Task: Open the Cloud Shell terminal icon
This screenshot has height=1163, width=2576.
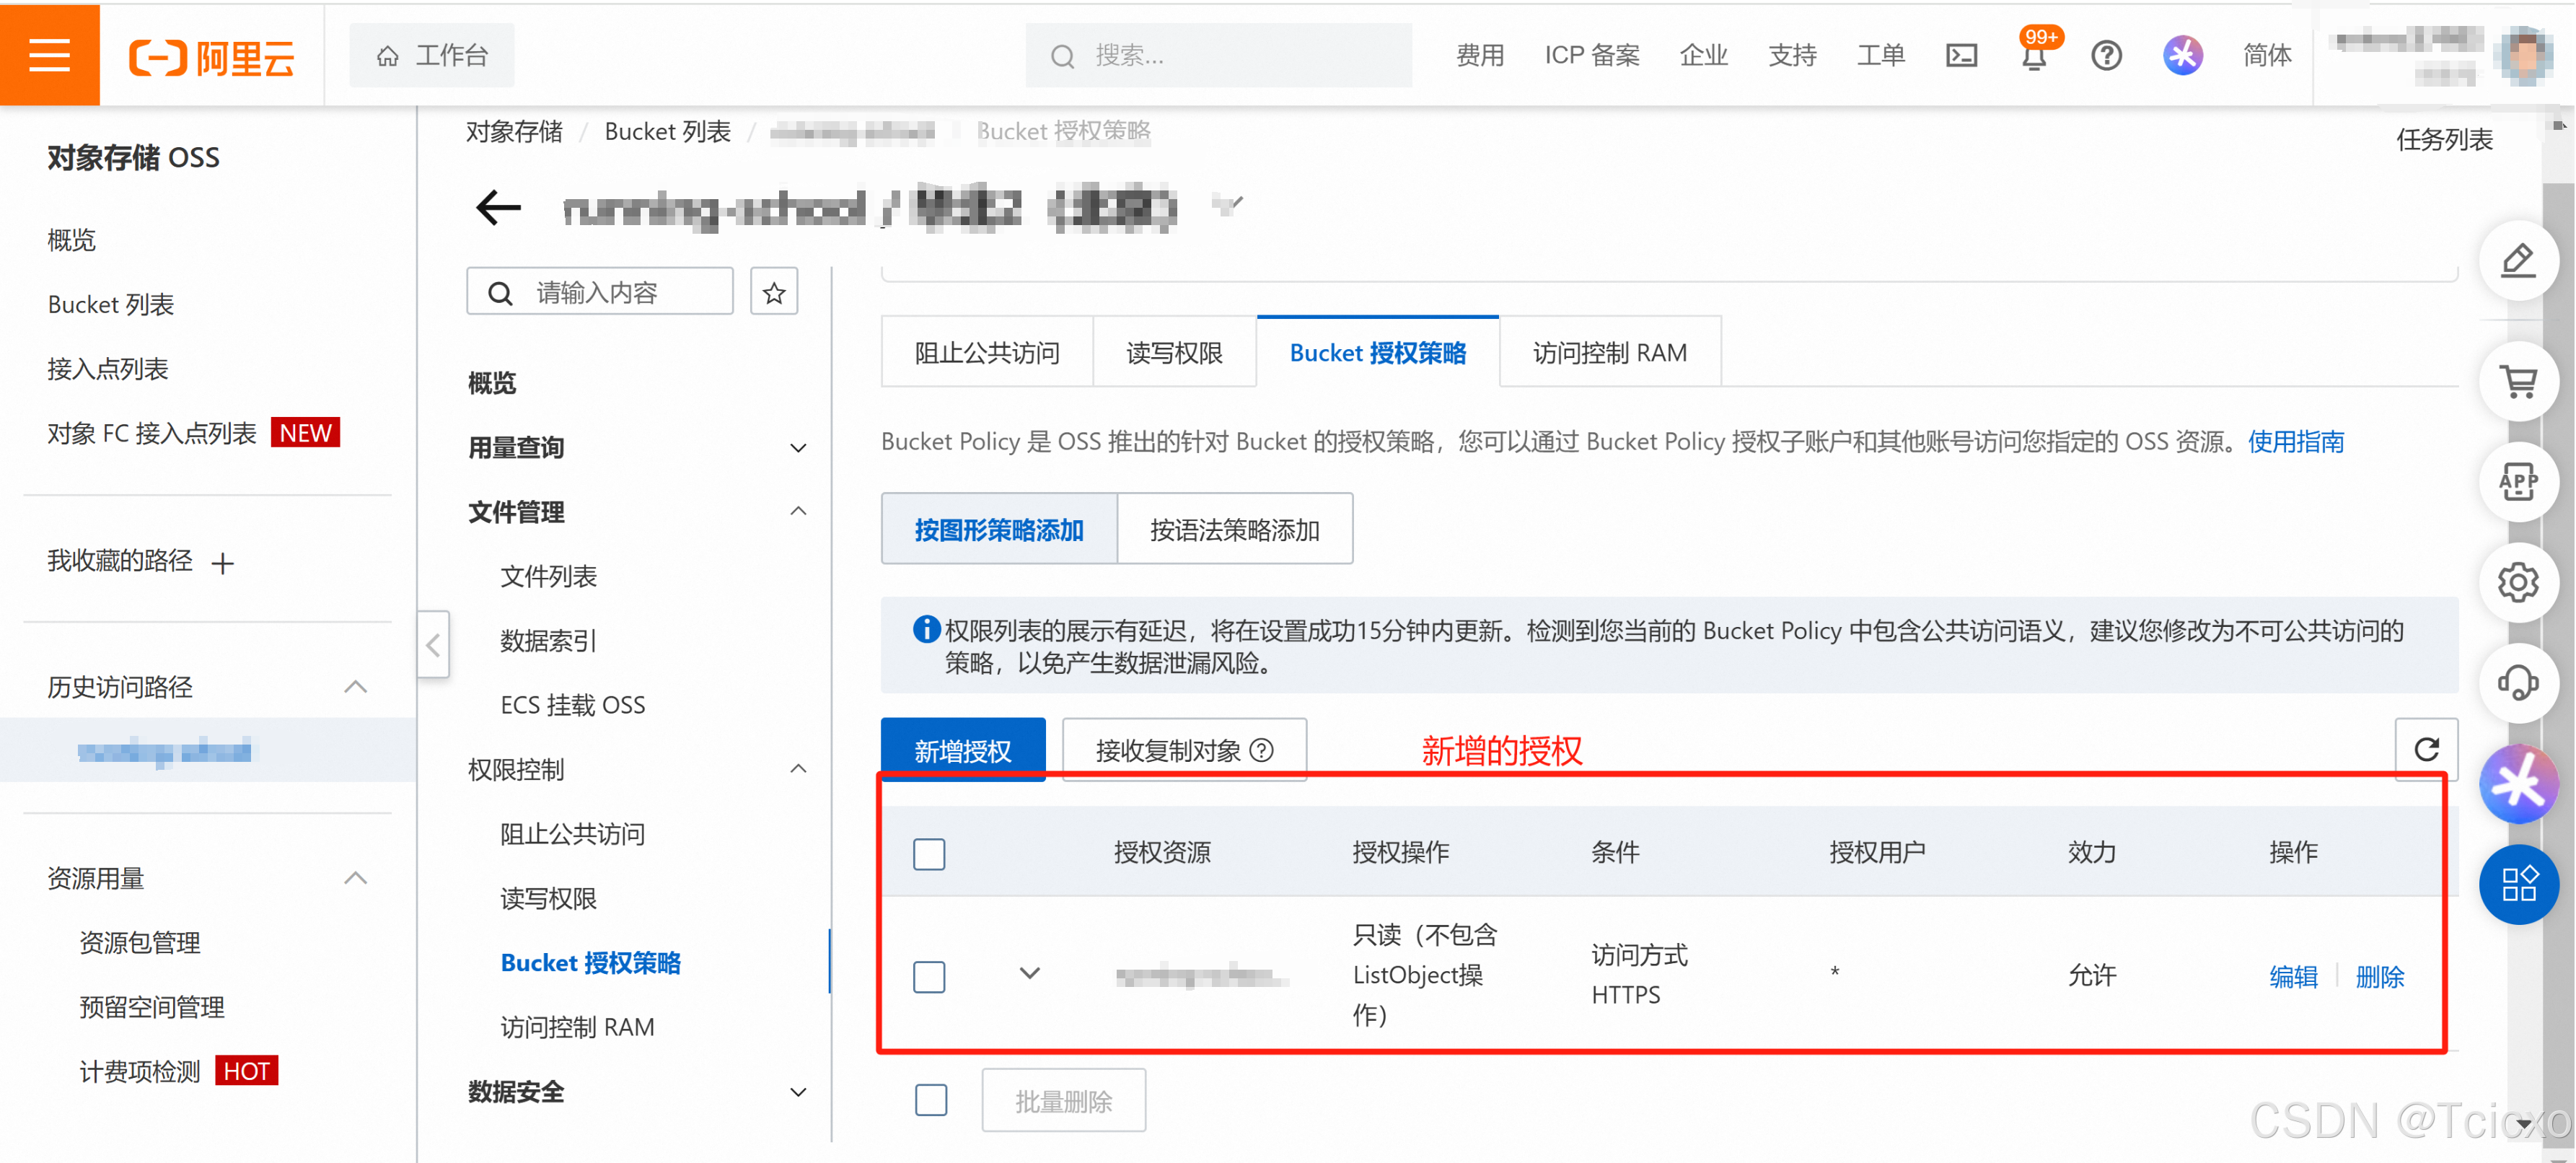Action: pyautogui.click(x=1961, y=55)
